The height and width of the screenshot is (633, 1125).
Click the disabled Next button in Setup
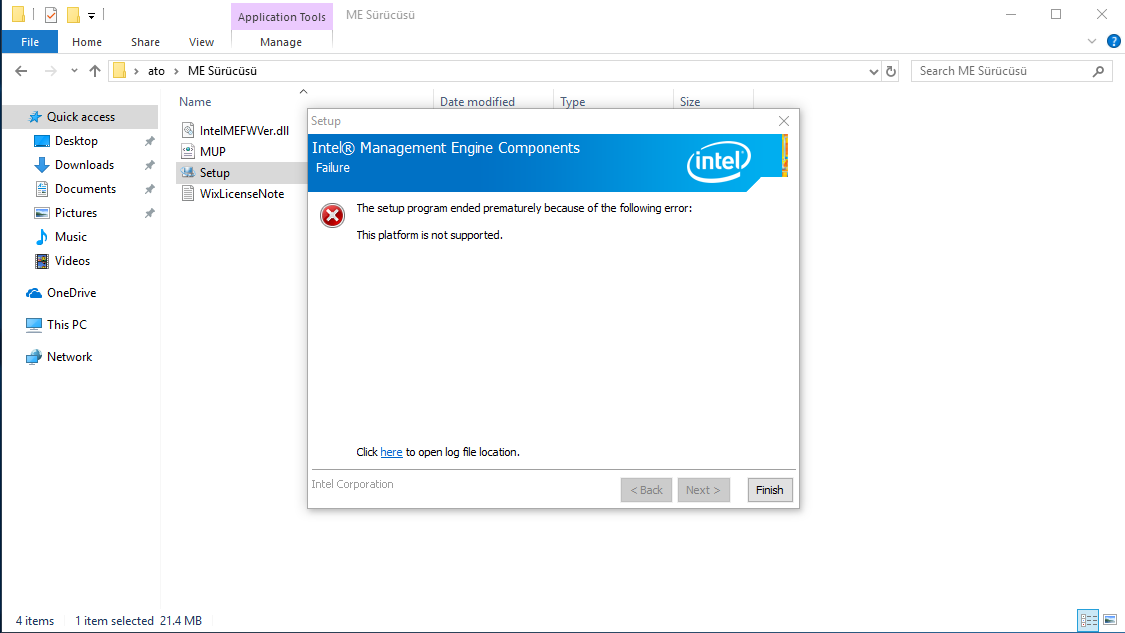click(x=703, y=490)
